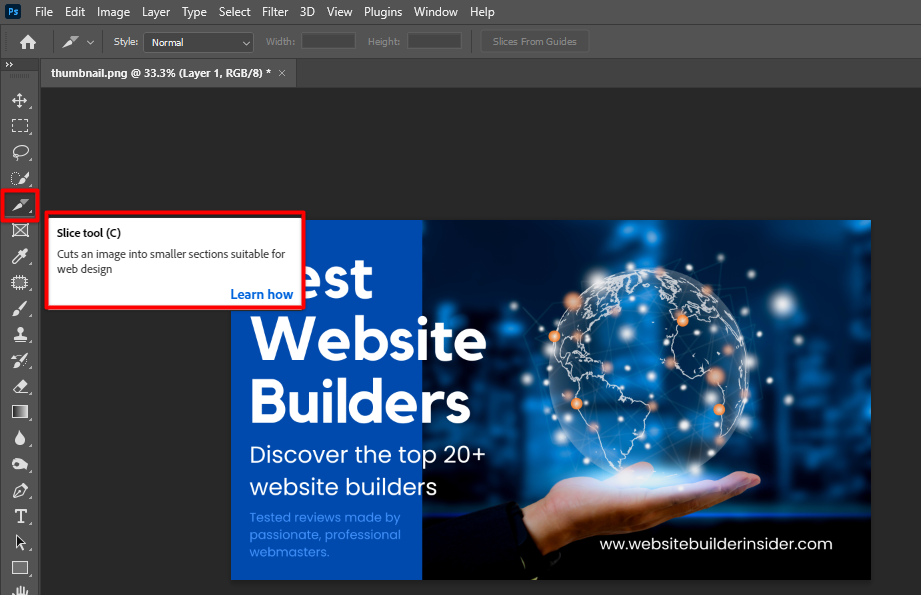Choose the Eyedropper tool
The width and height of the screenshot is (921, 595).
pos(20,257)
